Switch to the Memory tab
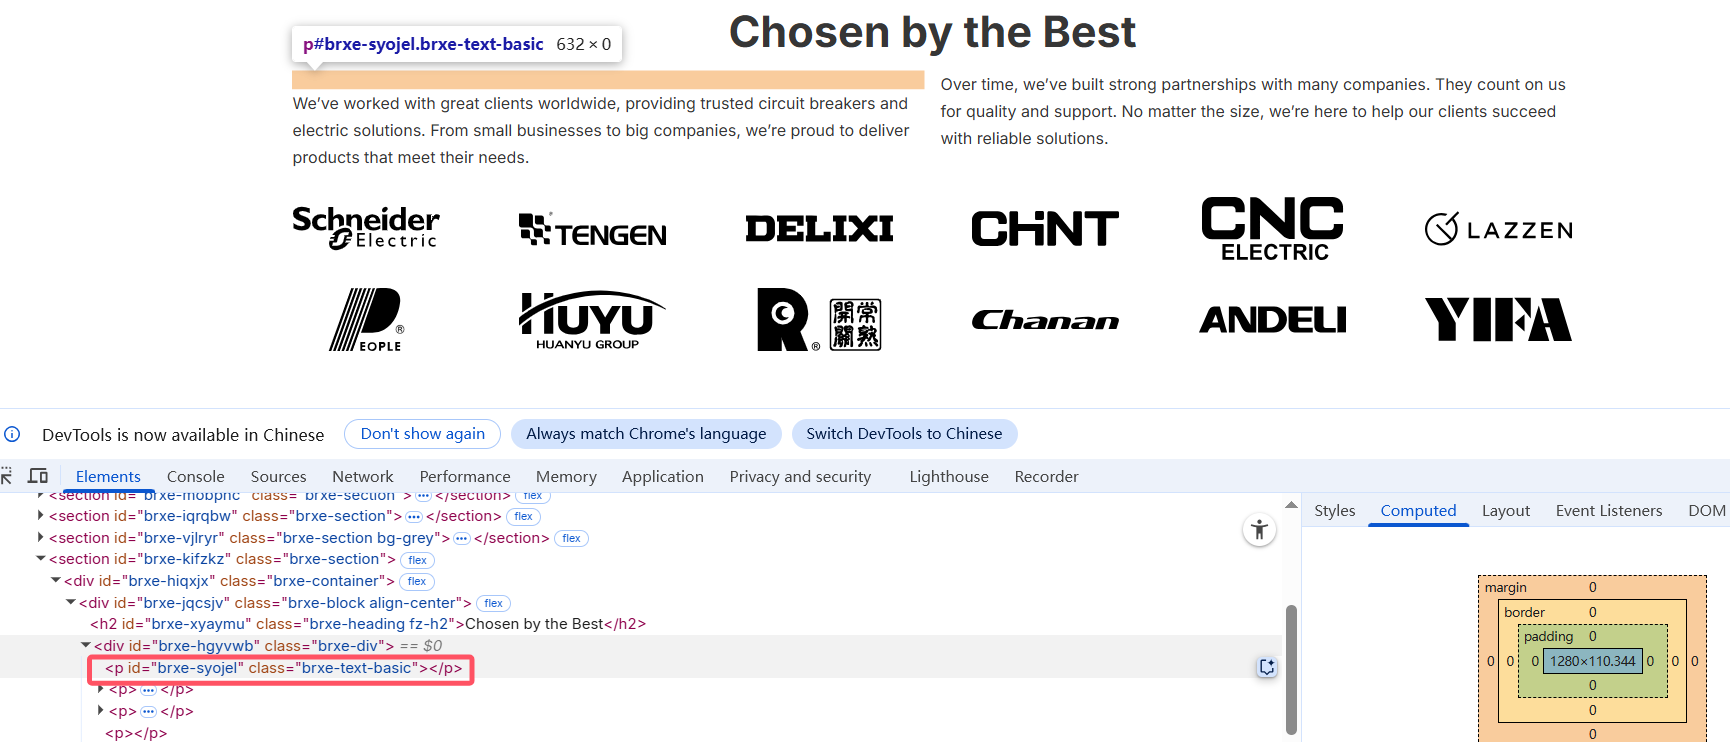Screen dimensions: 1730x742 (566, 477)
